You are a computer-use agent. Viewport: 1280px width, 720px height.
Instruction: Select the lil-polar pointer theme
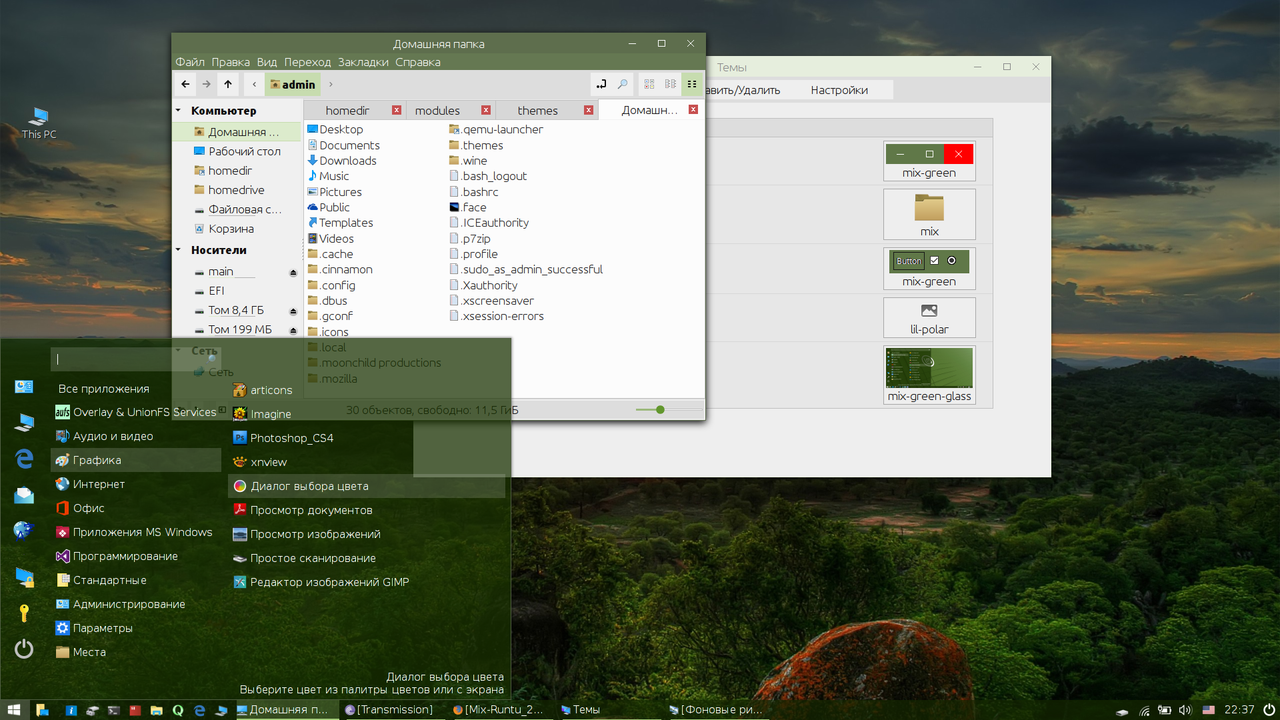pos(929,317)
